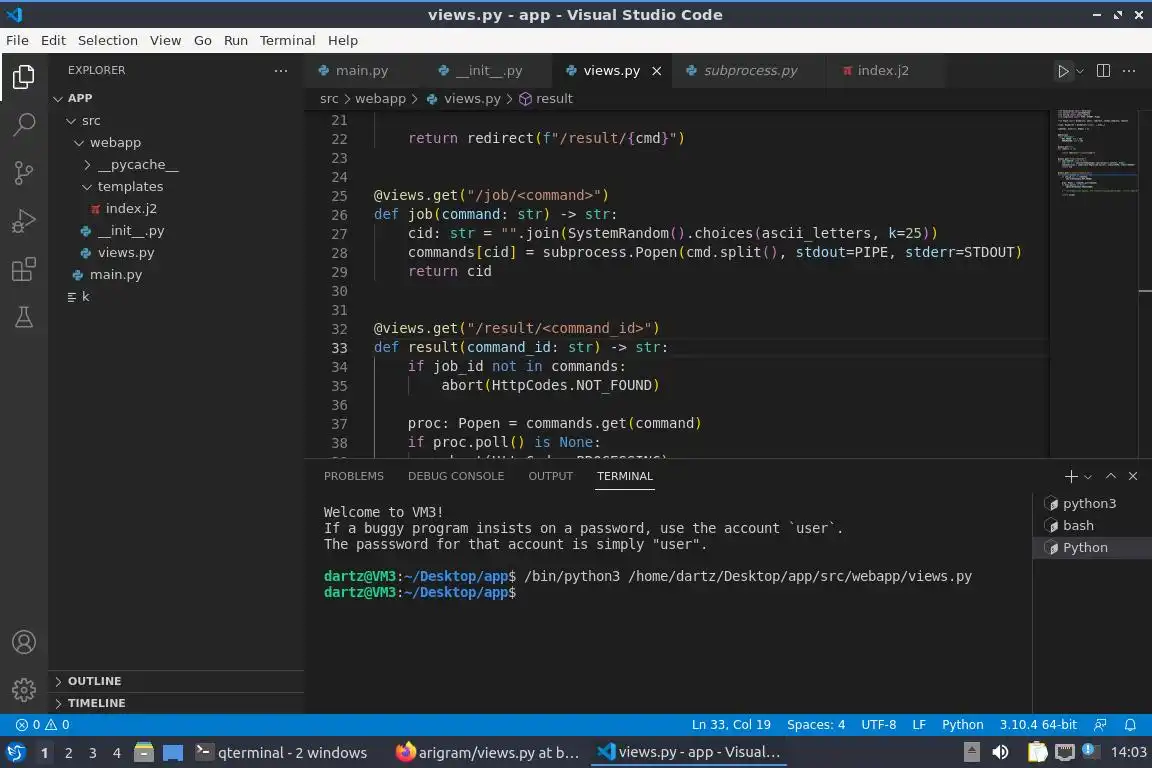This screenshot has height=768, width=1152.
Task: Switch to the PROBLEMS panel tab
Action: (x=353, y=476)
